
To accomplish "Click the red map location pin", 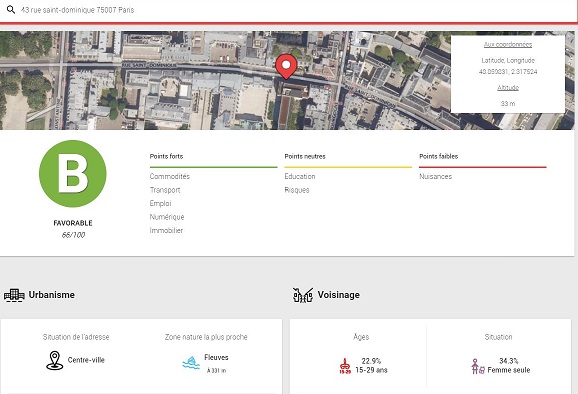I will pos(286,67).
